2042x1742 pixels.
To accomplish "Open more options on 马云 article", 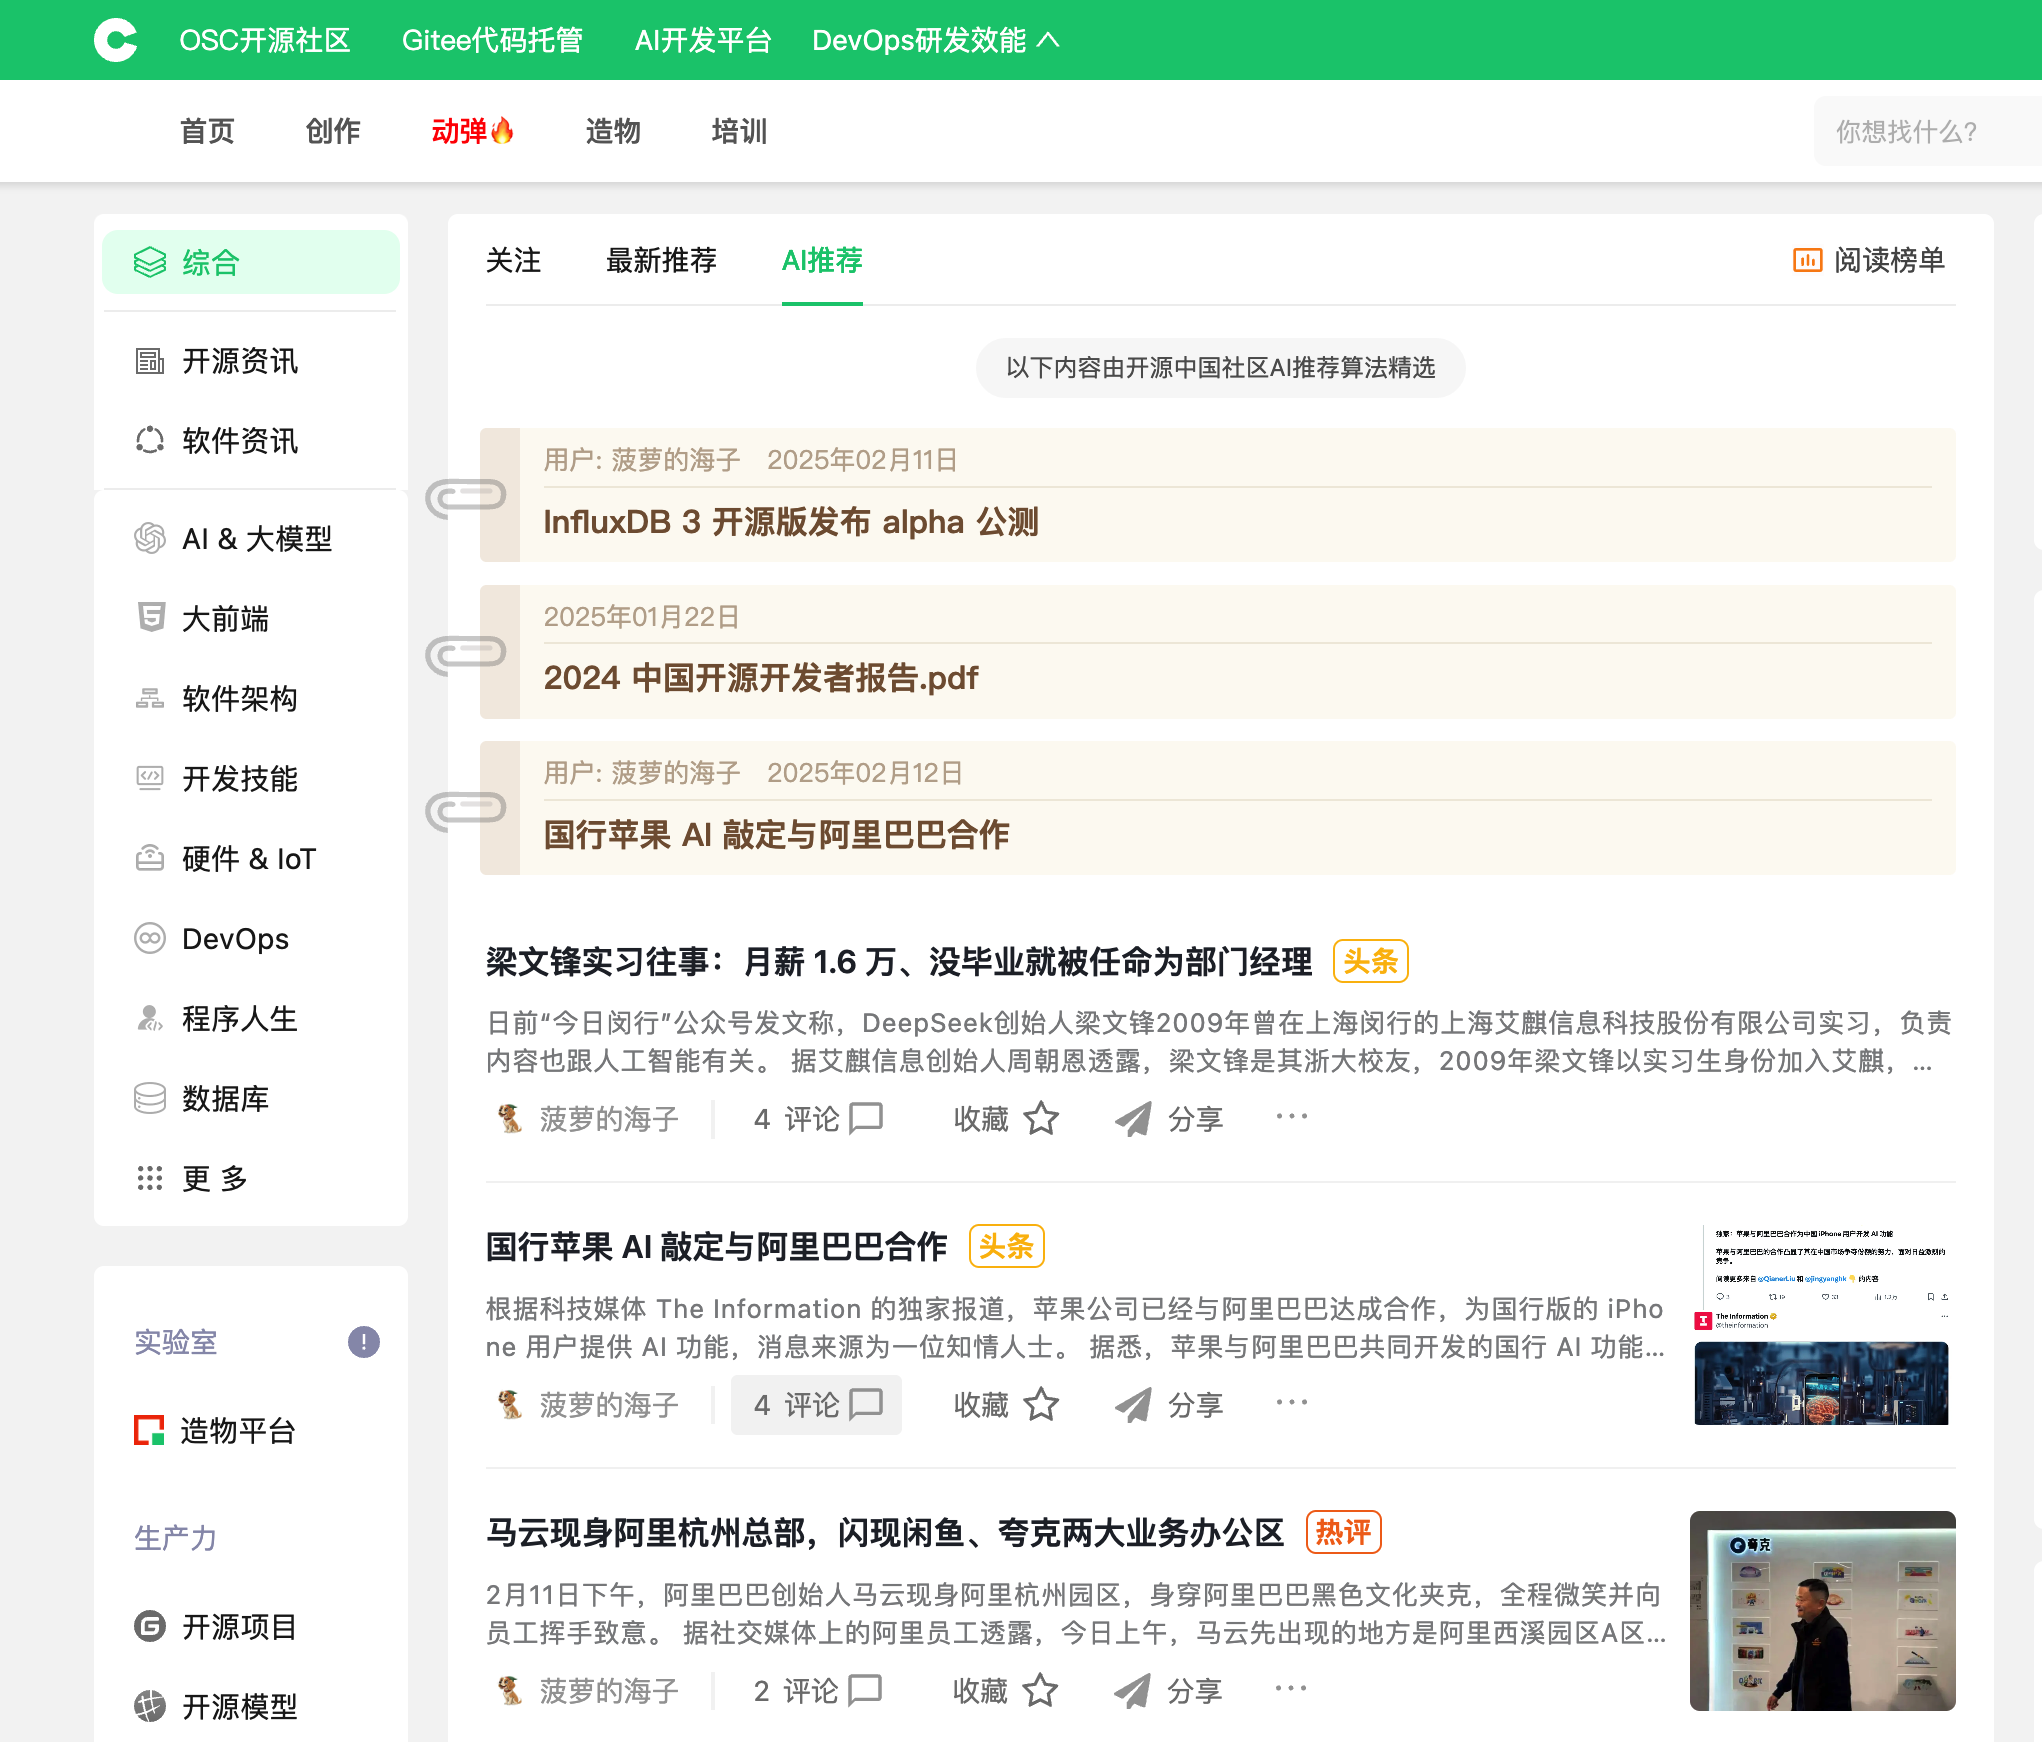I will click(1292, 1688).
